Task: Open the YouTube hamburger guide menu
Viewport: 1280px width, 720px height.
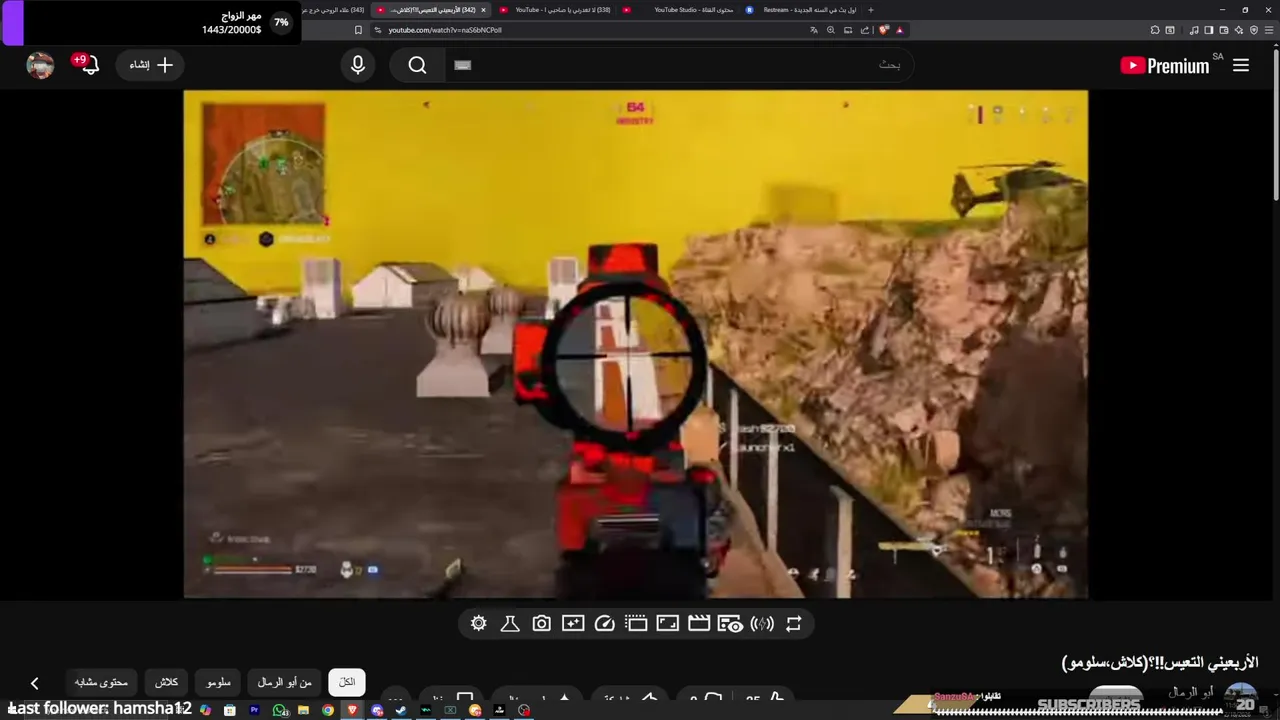Action: (x=1241, y=65)
